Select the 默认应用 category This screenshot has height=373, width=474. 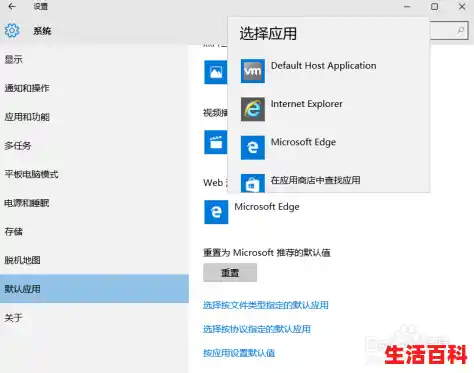click(94, 289)
